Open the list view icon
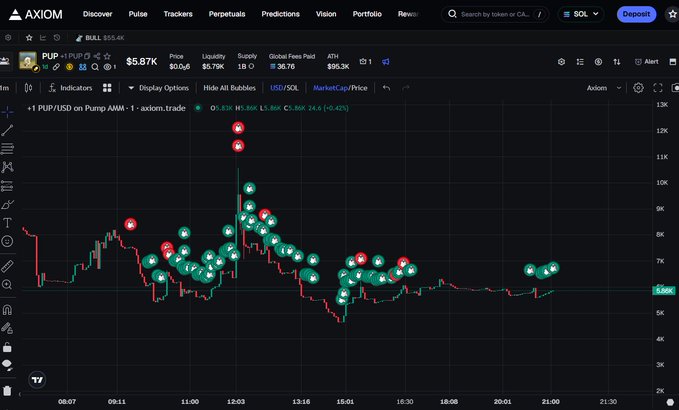This screenshot has width=679, height=410. coord(580,62)
